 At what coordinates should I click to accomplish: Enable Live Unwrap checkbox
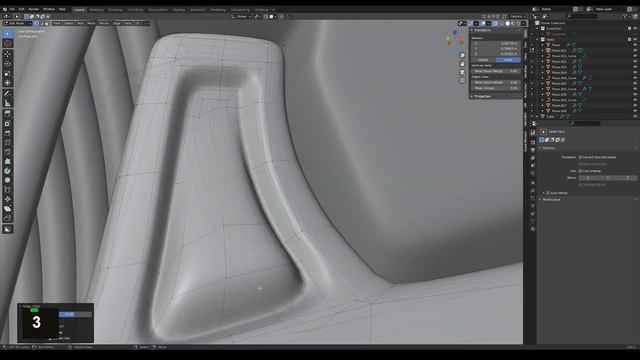[x=580, y=171]
